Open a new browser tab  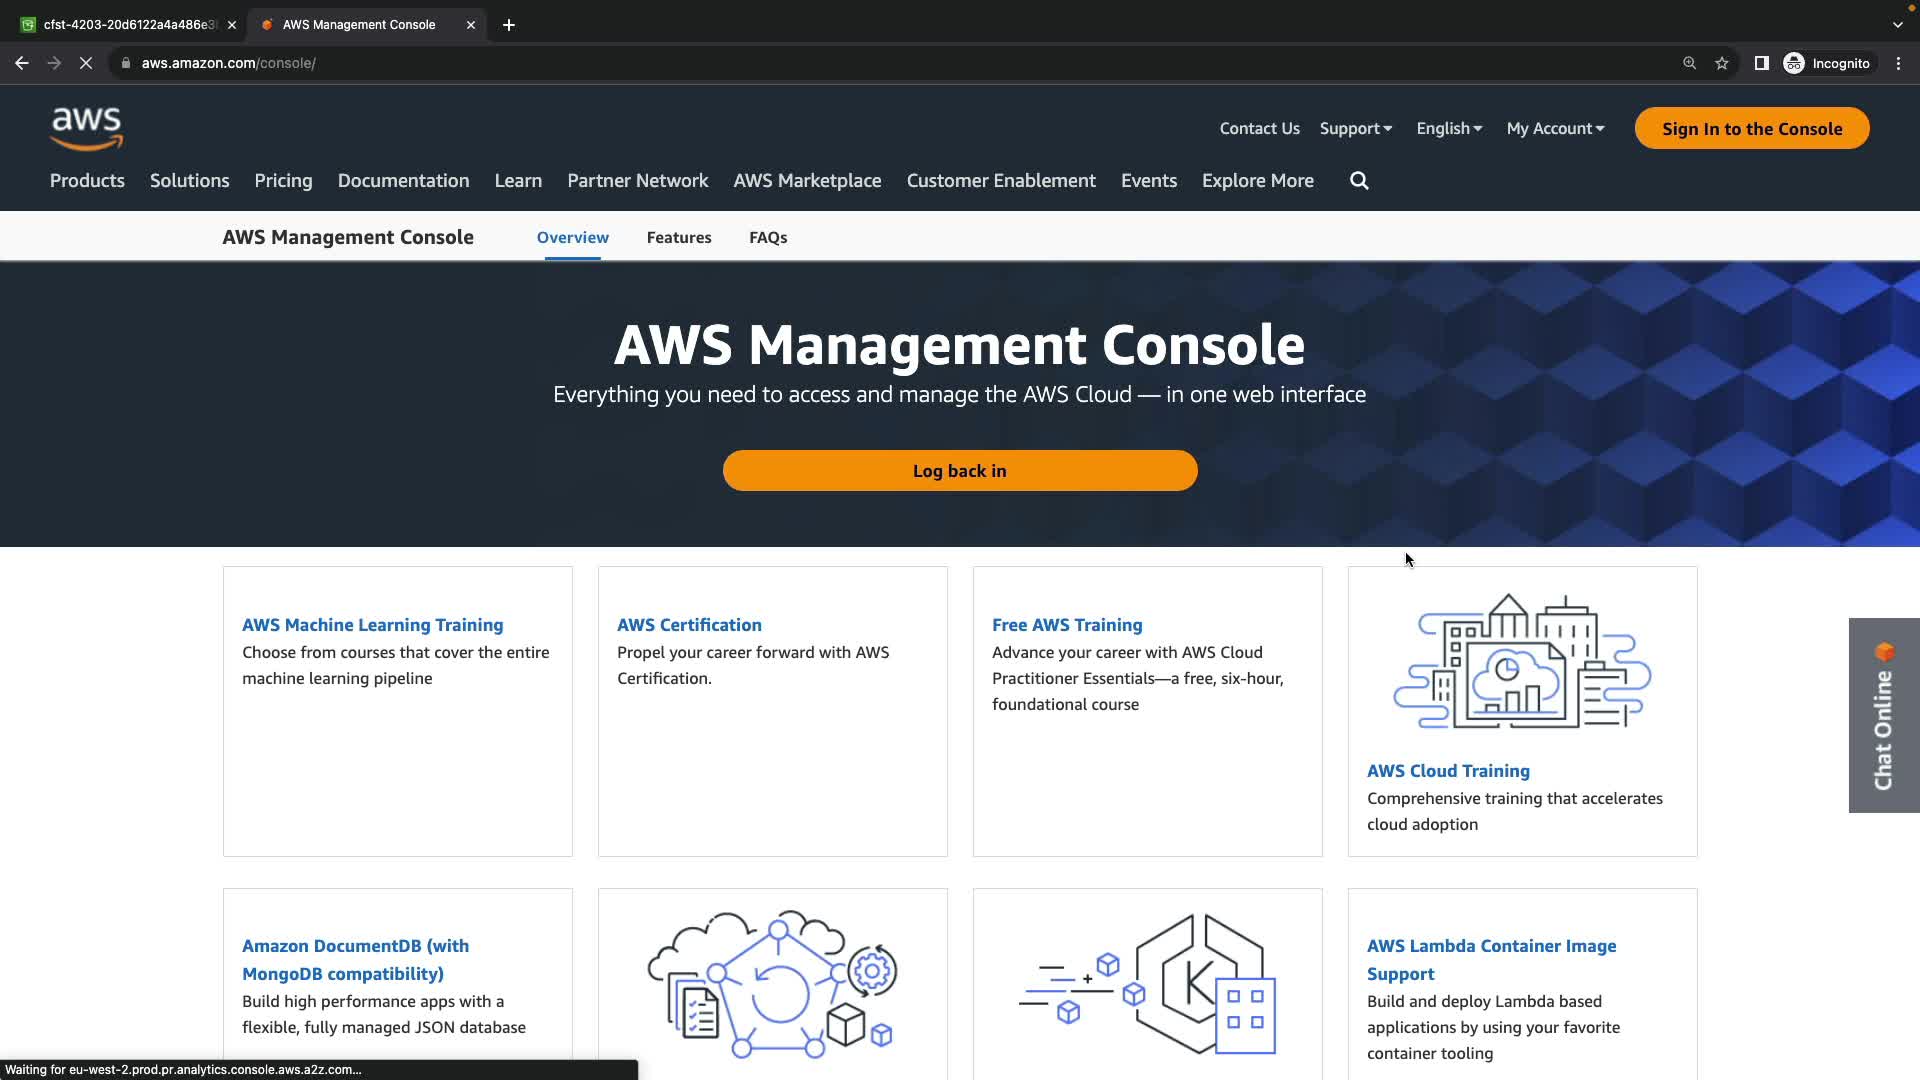click(509, 25)
